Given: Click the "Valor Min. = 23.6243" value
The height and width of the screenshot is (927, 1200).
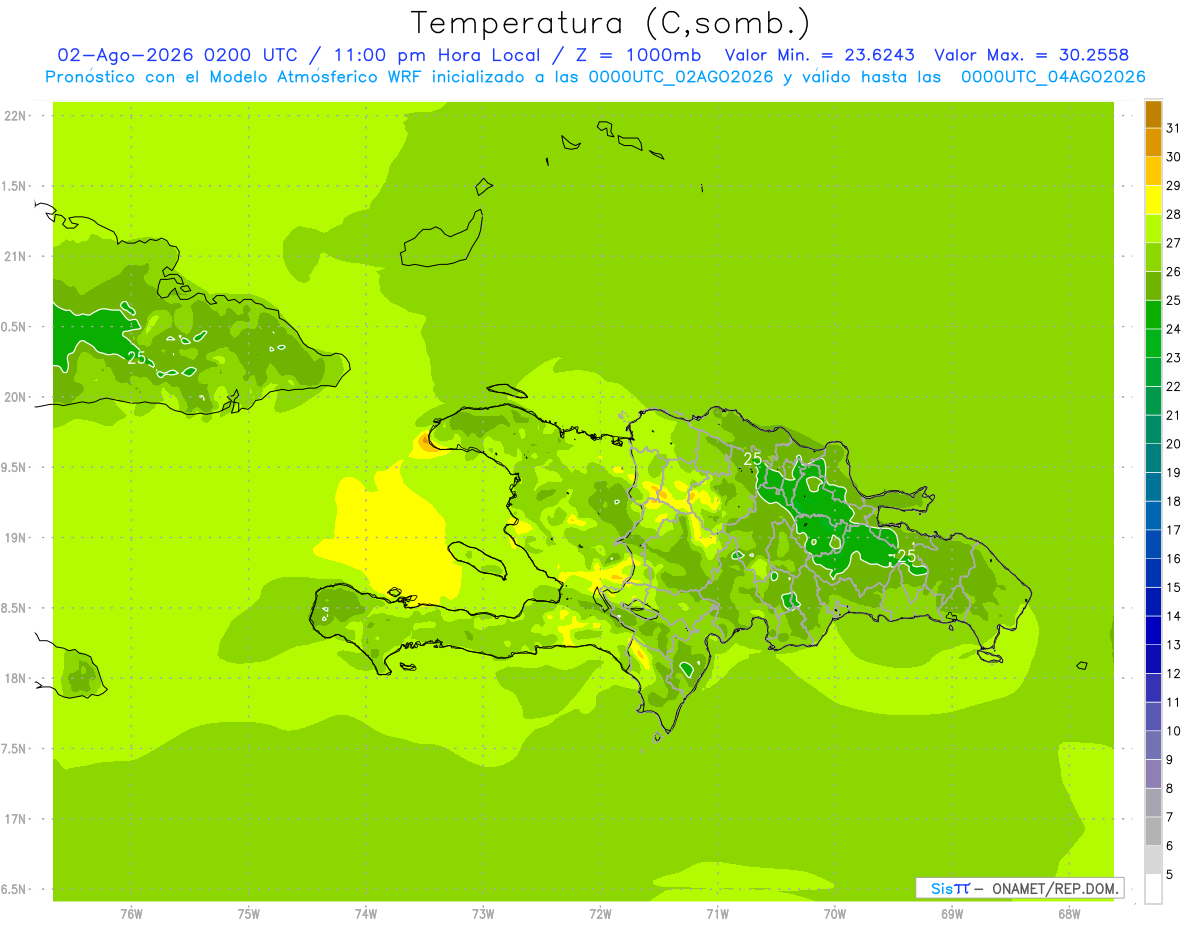Looking at the screenshot, I should (x=820, y=55).
